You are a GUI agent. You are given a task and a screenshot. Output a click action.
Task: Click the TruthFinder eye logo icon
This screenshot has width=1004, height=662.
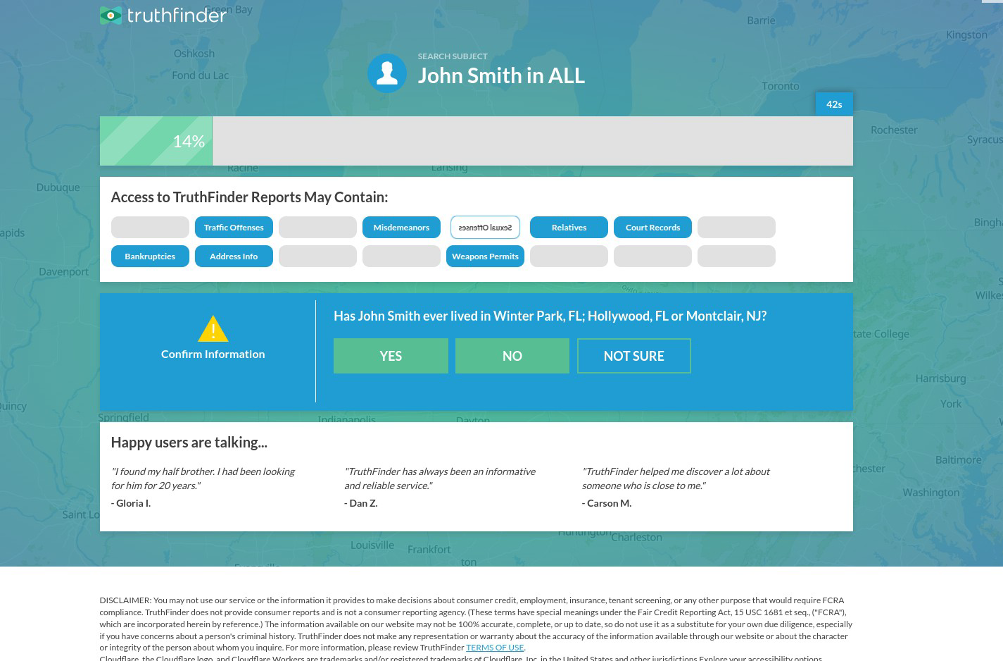click(x=110, y=15)
